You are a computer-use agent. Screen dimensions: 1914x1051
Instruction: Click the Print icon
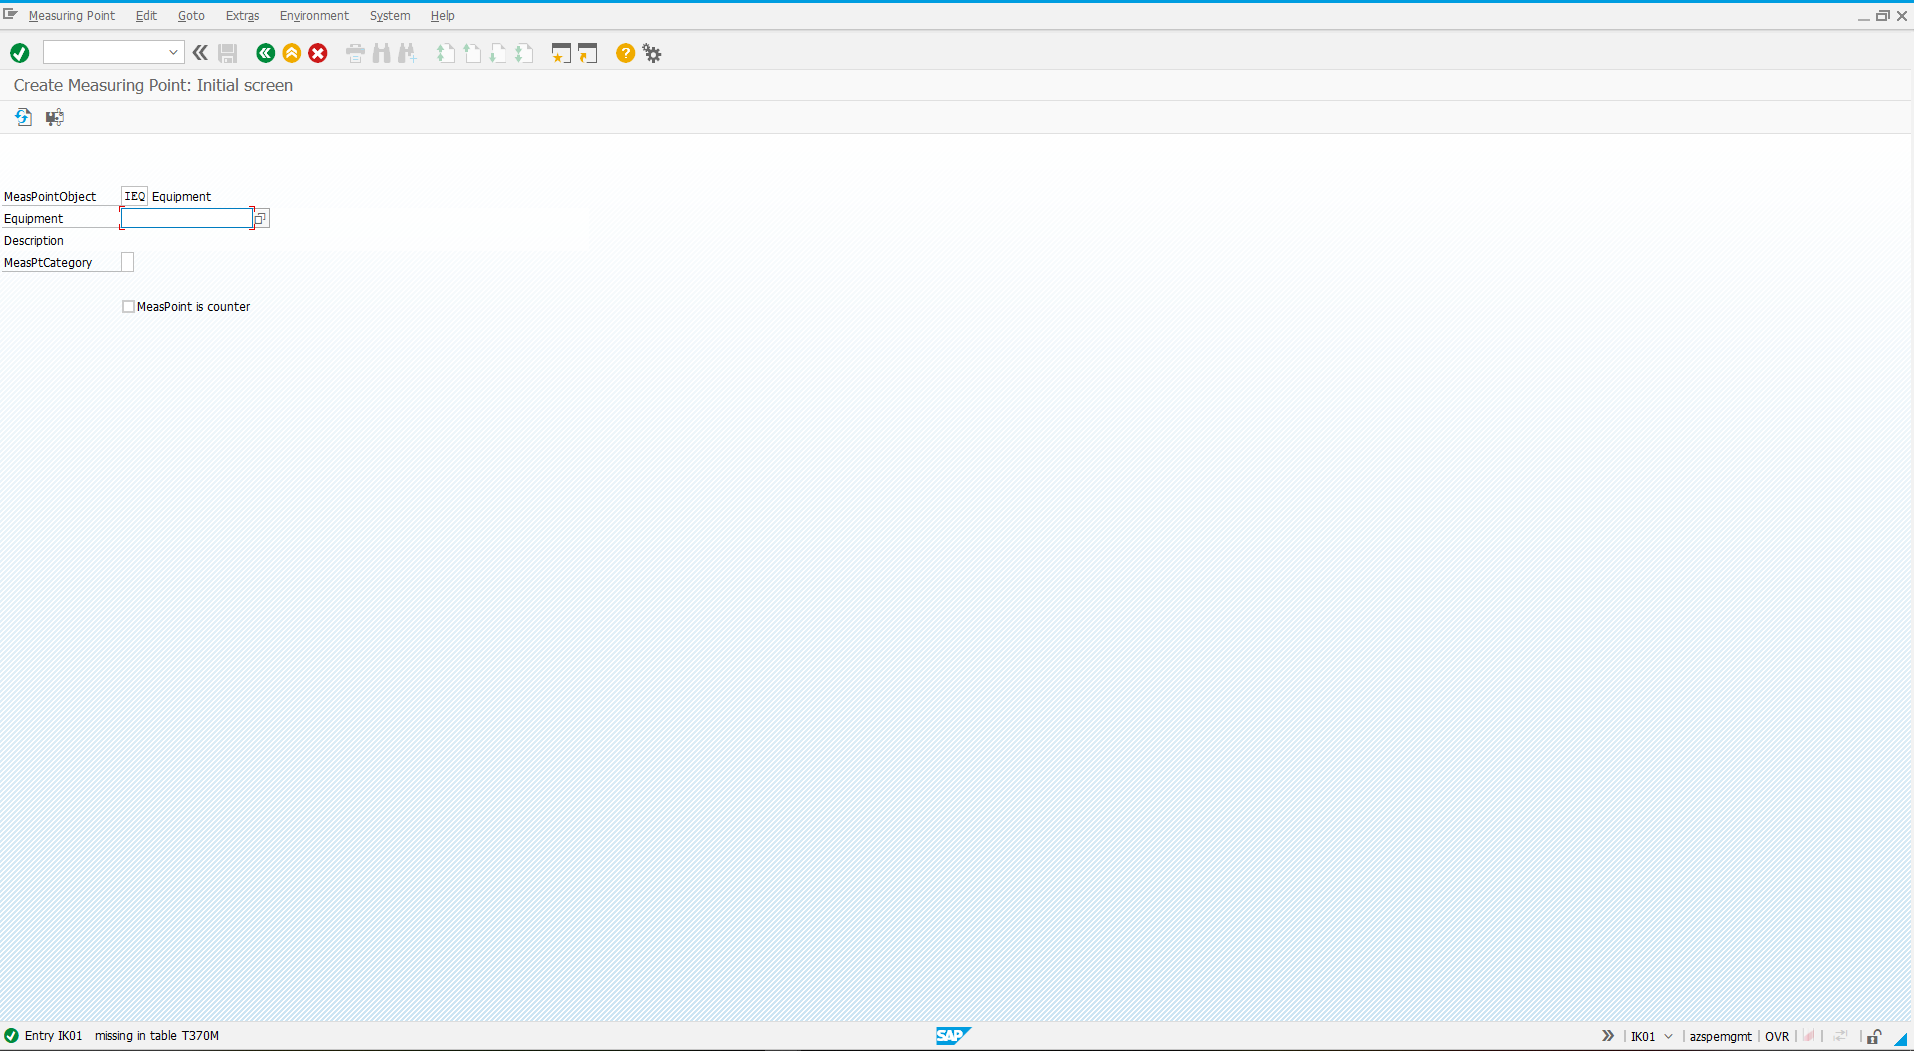355,53
